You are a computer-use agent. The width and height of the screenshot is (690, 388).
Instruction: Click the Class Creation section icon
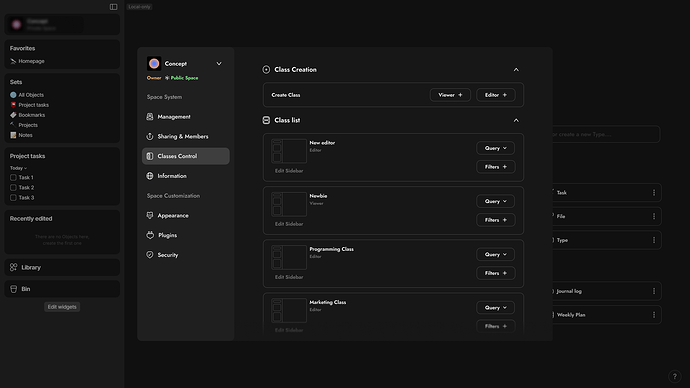(x=266, y=70)
